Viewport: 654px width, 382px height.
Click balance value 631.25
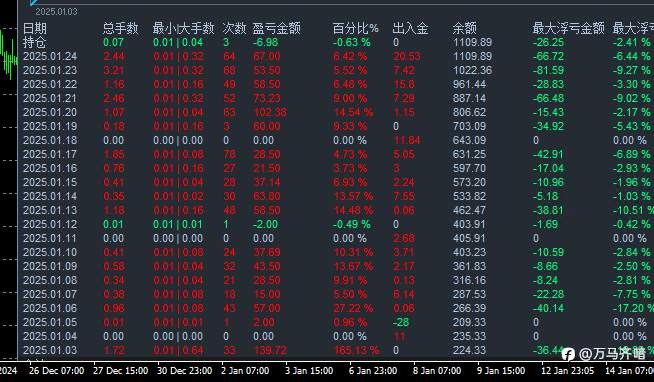click(x=469, y=154)
